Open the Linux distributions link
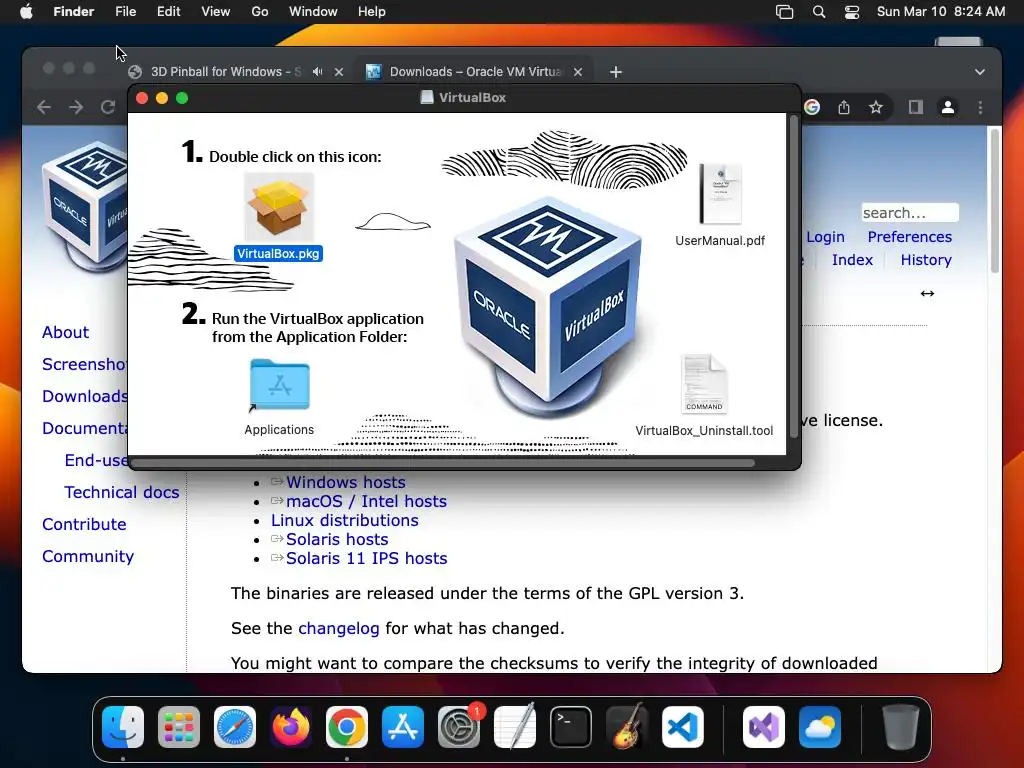This screenshot has width=1024, height=768. (x=345, y=520)
